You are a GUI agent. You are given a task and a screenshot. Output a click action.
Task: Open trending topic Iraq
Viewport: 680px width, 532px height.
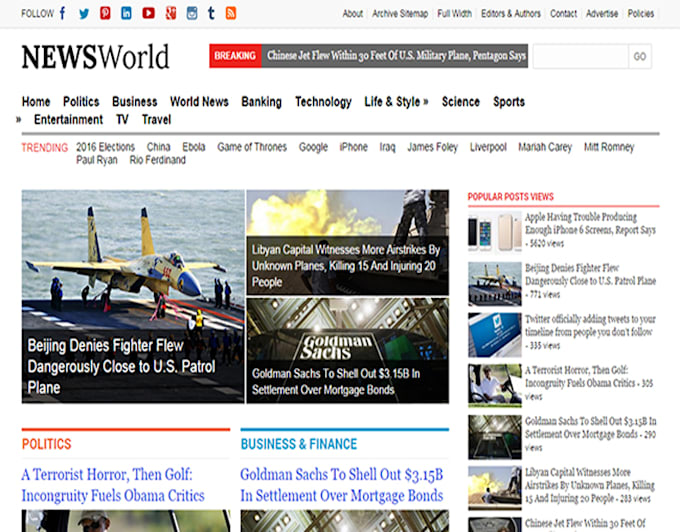(387, 147)
